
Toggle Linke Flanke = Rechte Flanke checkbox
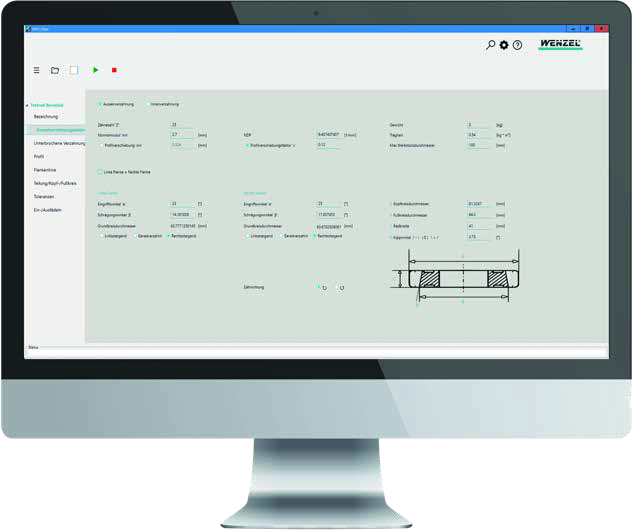coord(99,172)
